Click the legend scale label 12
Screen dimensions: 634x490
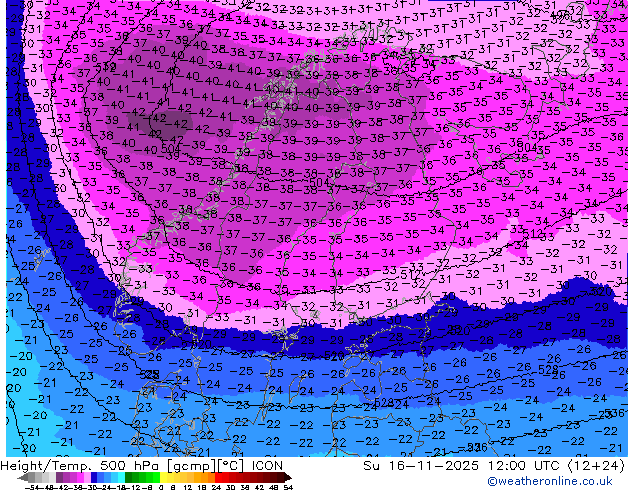pyautogui.click(x=187, y=487)
